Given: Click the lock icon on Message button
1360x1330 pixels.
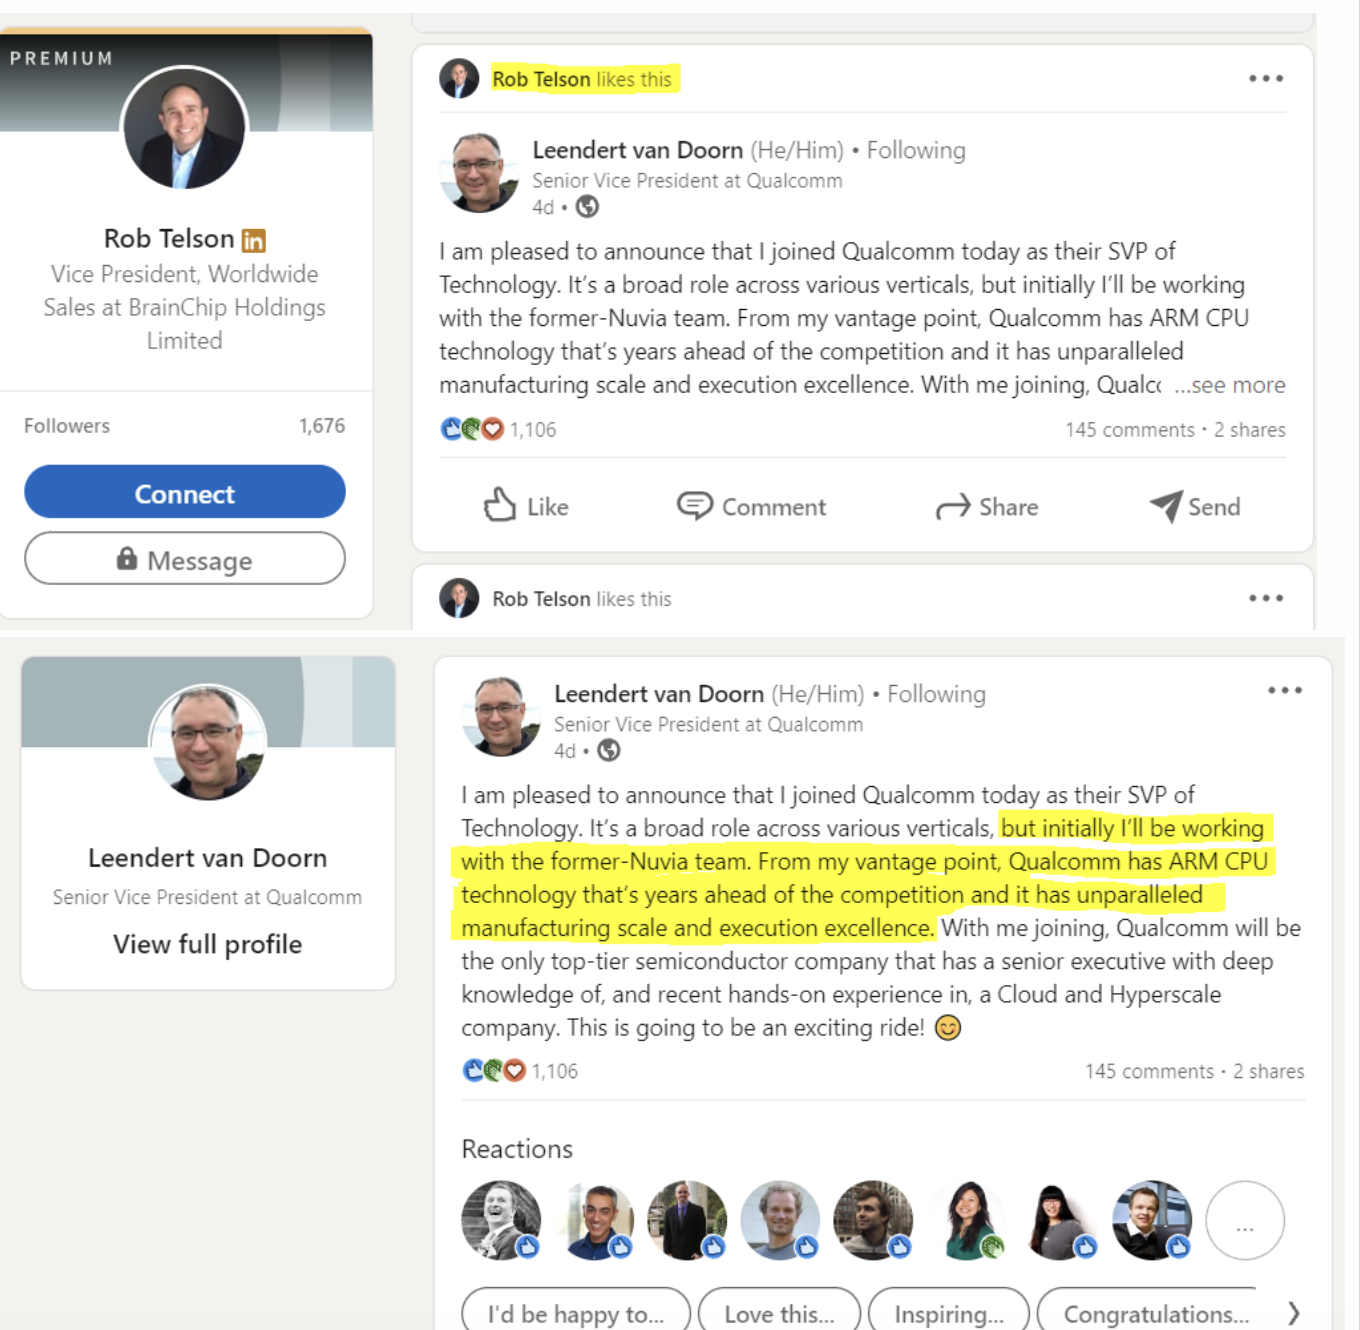Looking at the screenshot, I should [x=127, y=558].
